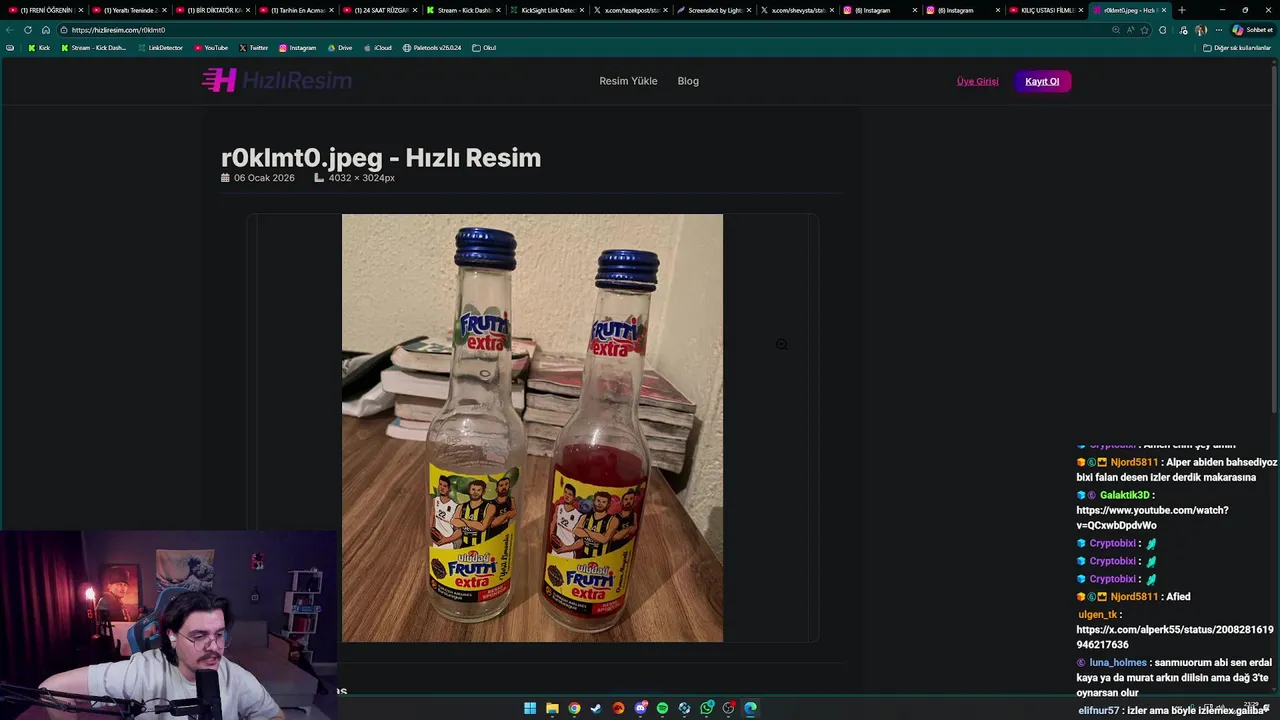Open the YouTube bookmark
Screen dimensions: 1280x720
click(x=211, y=48)
